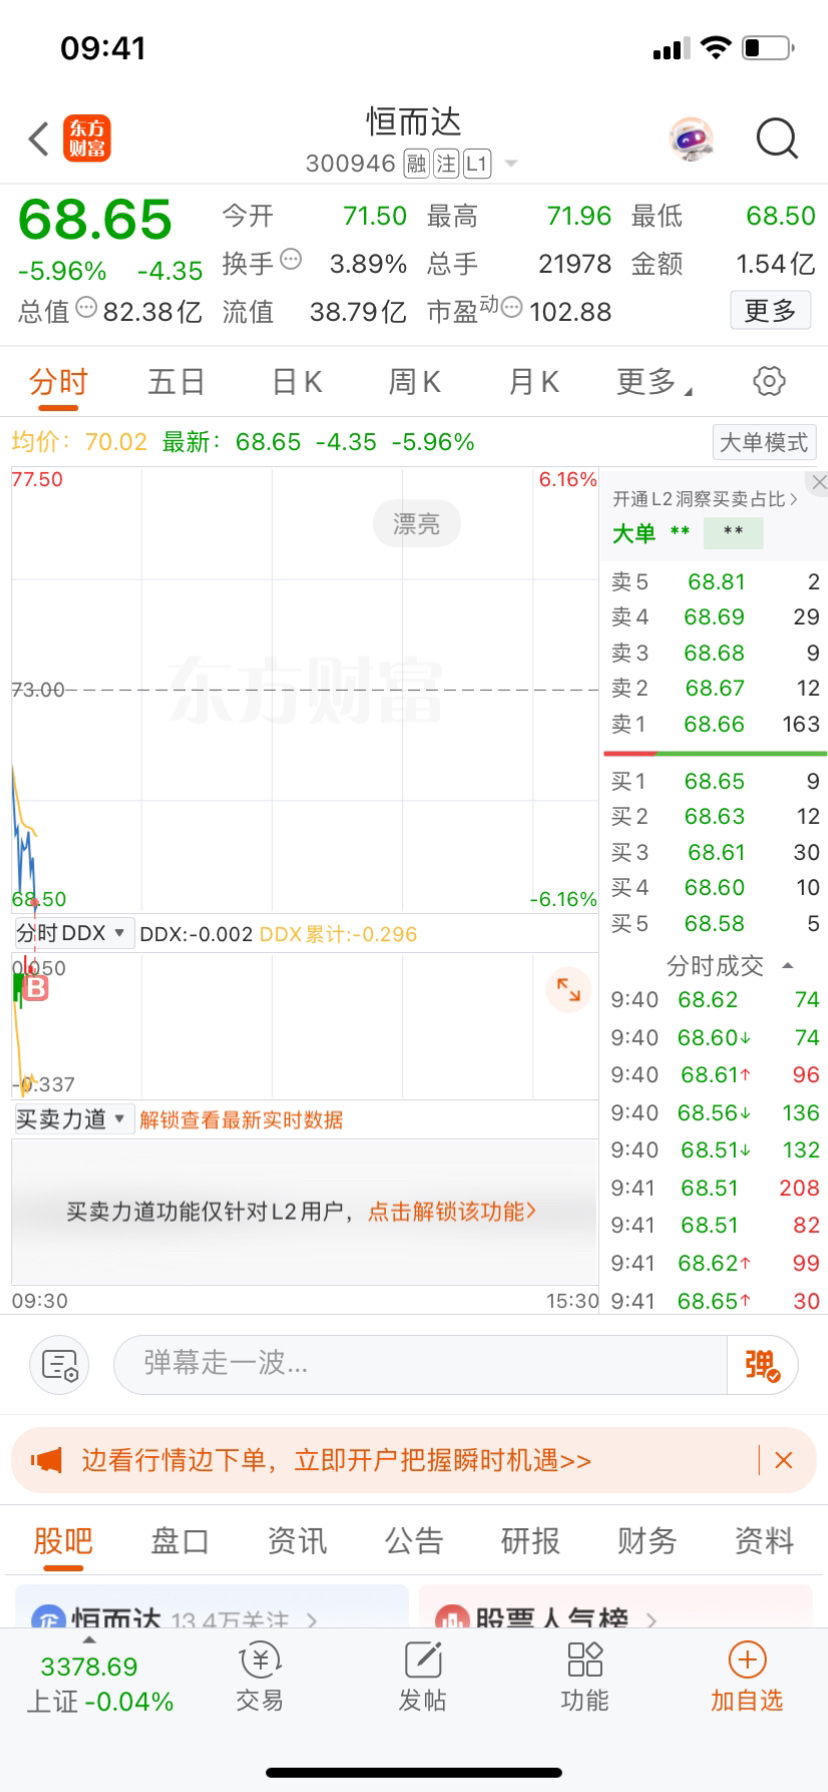Dismiss the account opening banner

click(784, 1460)
